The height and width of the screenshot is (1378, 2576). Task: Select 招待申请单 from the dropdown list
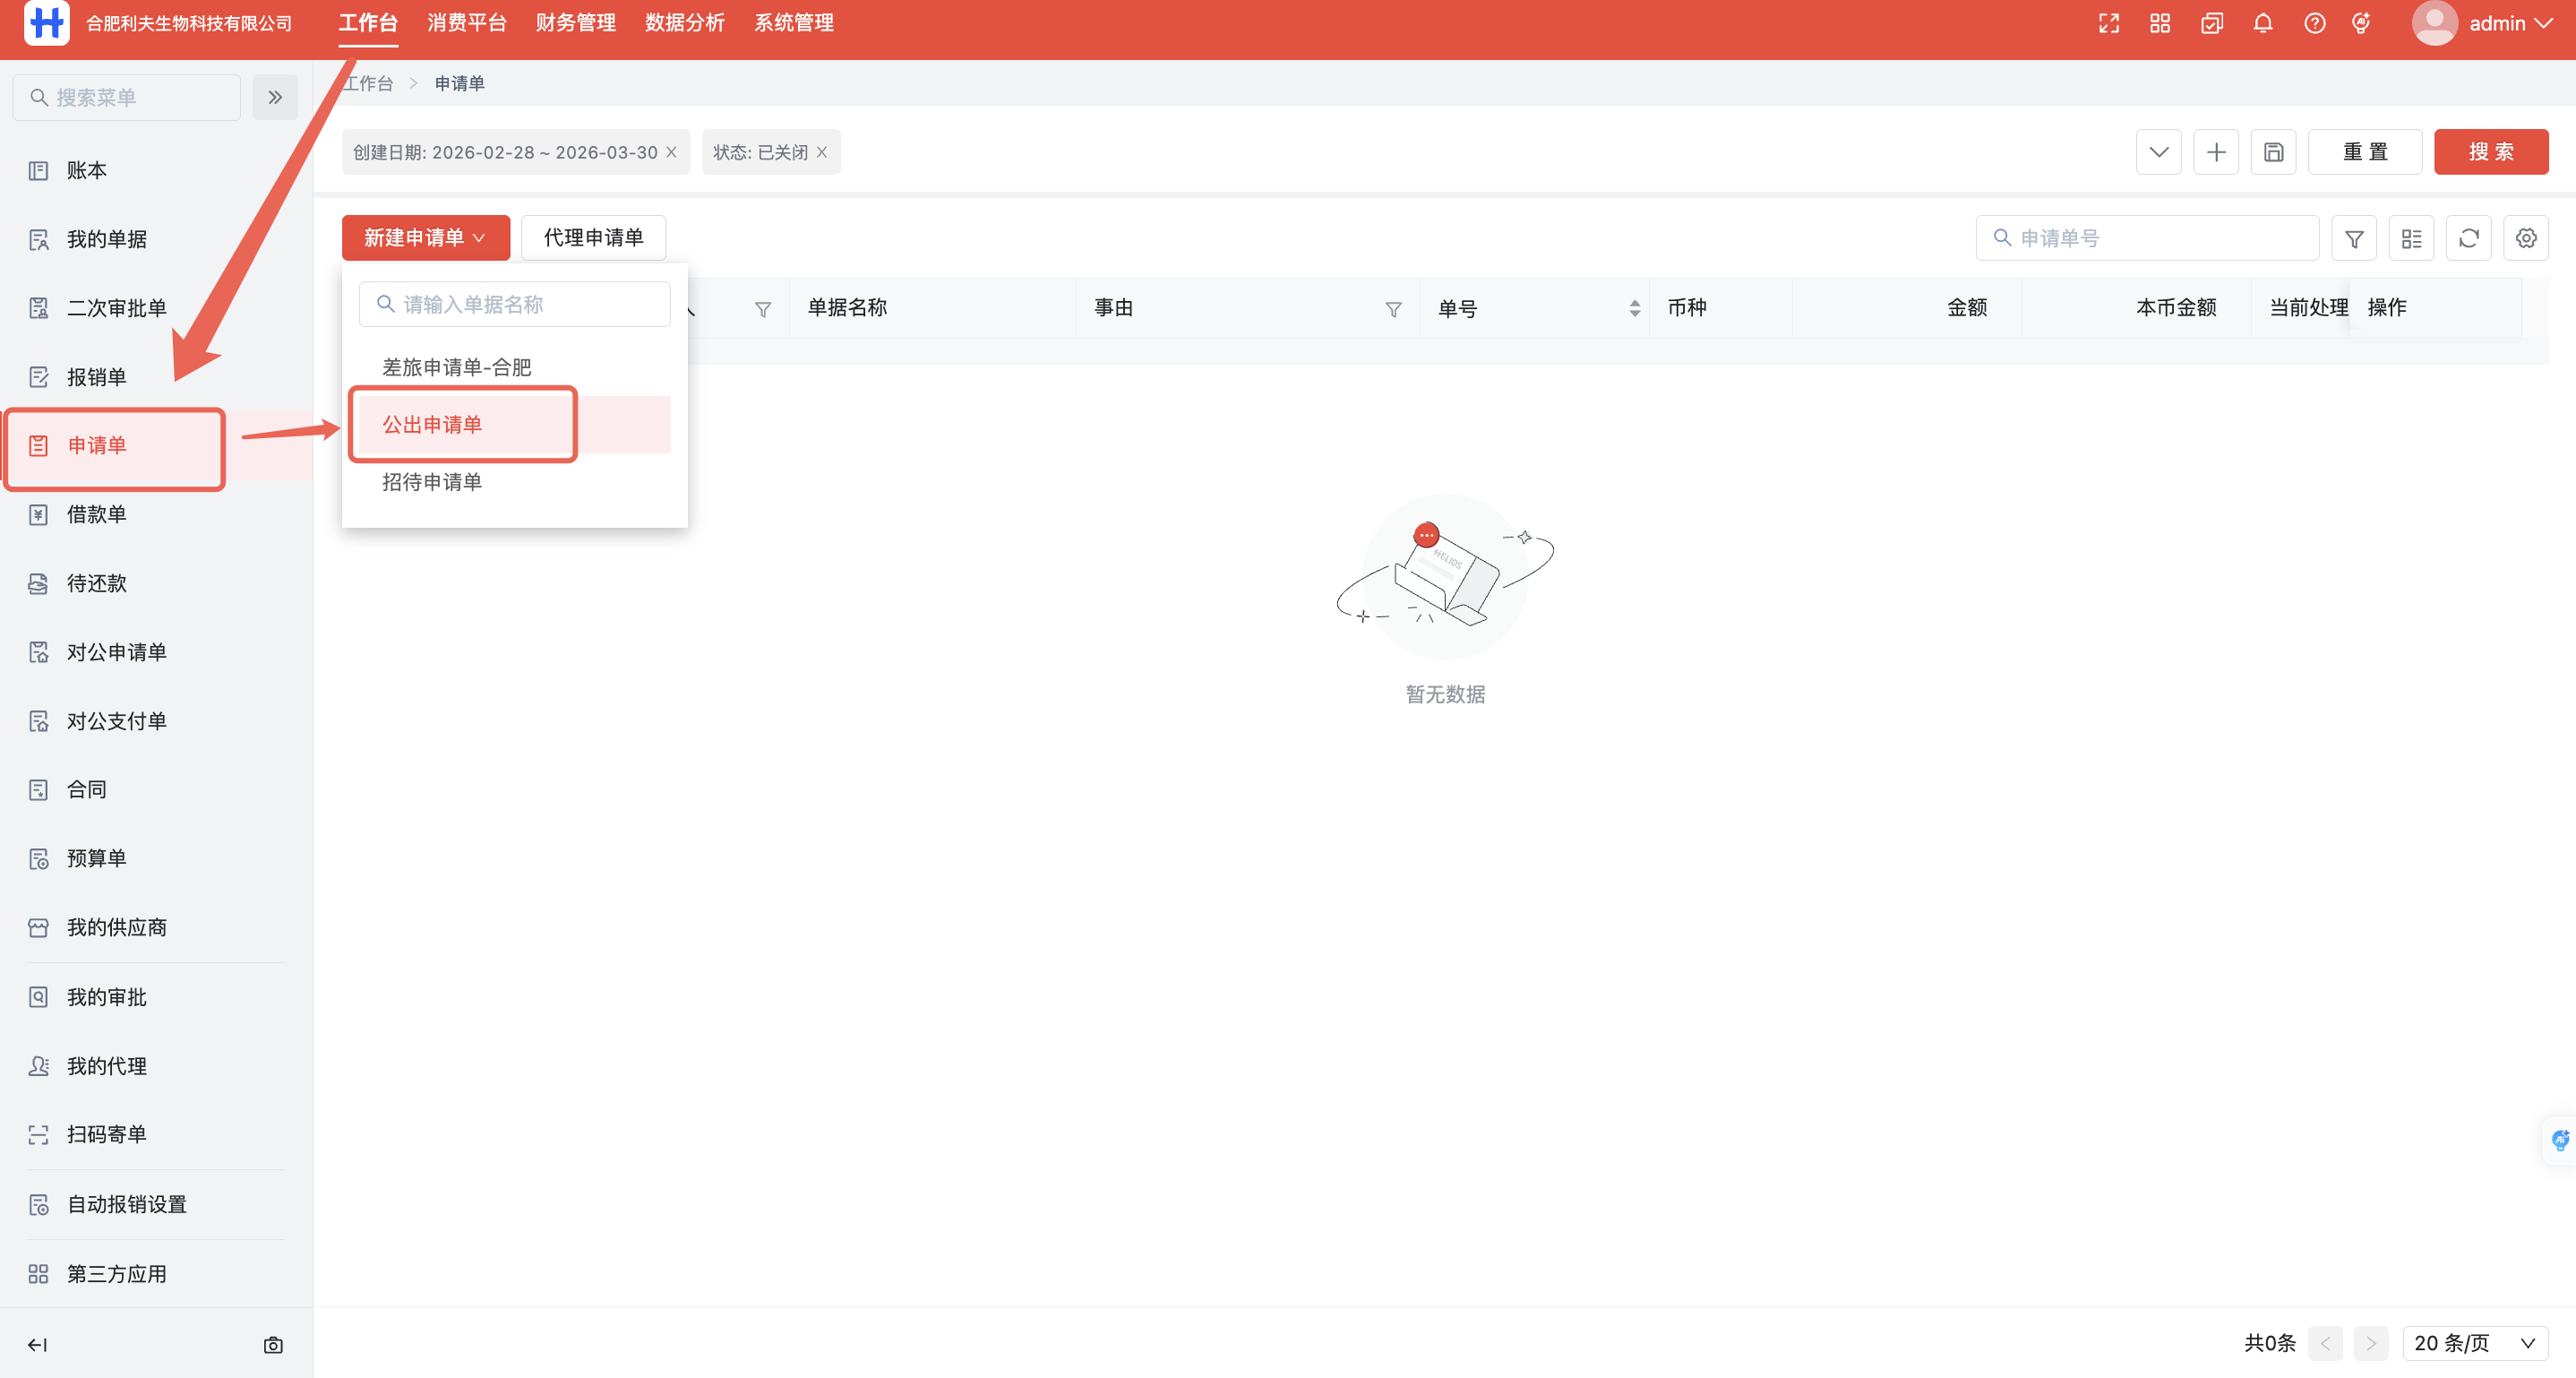point(432,482)
